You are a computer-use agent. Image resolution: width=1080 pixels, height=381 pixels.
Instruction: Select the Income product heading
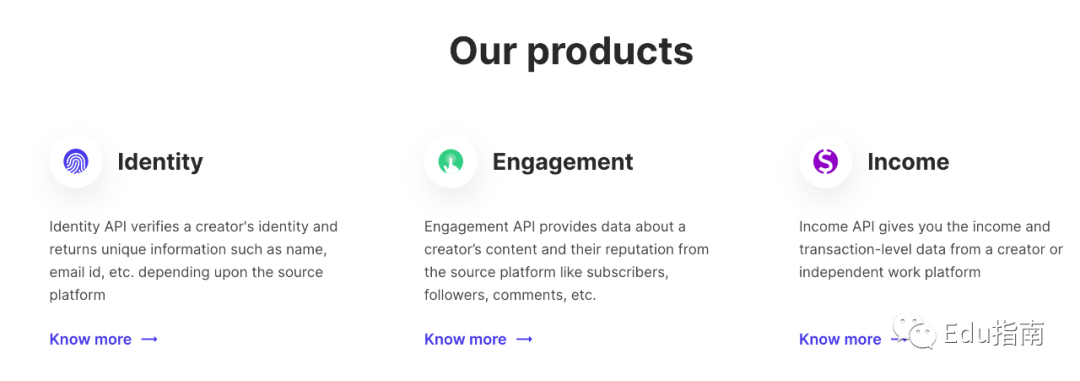pos(908,162)
